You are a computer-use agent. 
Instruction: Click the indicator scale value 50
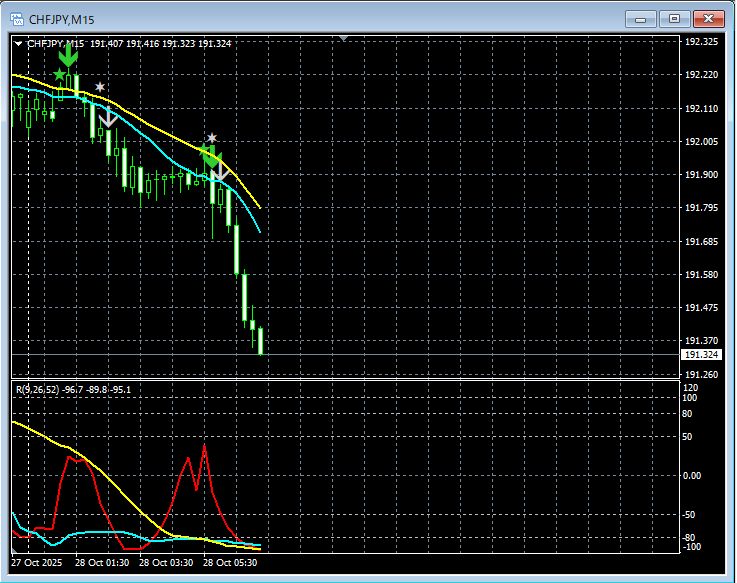point(687,437)
